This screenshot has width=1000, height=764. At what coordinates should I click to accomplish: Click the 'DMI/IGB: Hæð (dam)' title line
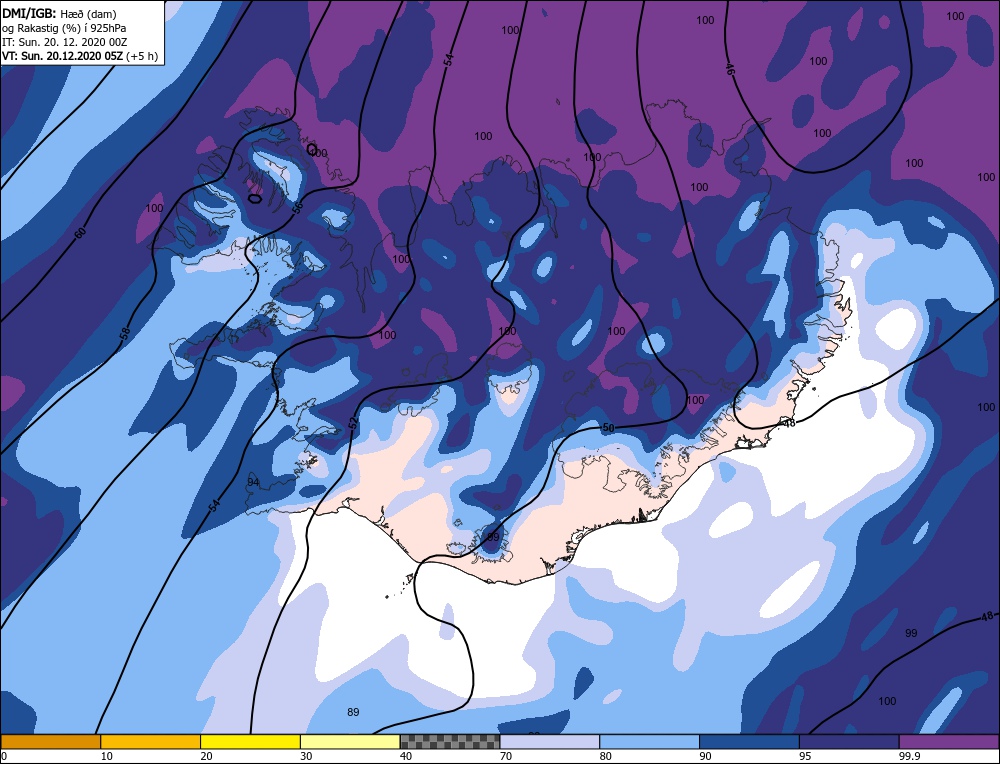point(59,12)
